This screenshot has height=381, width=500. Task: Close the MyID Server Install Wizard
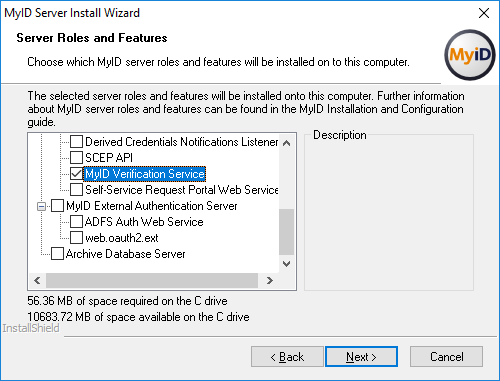(x=484, y=13)
